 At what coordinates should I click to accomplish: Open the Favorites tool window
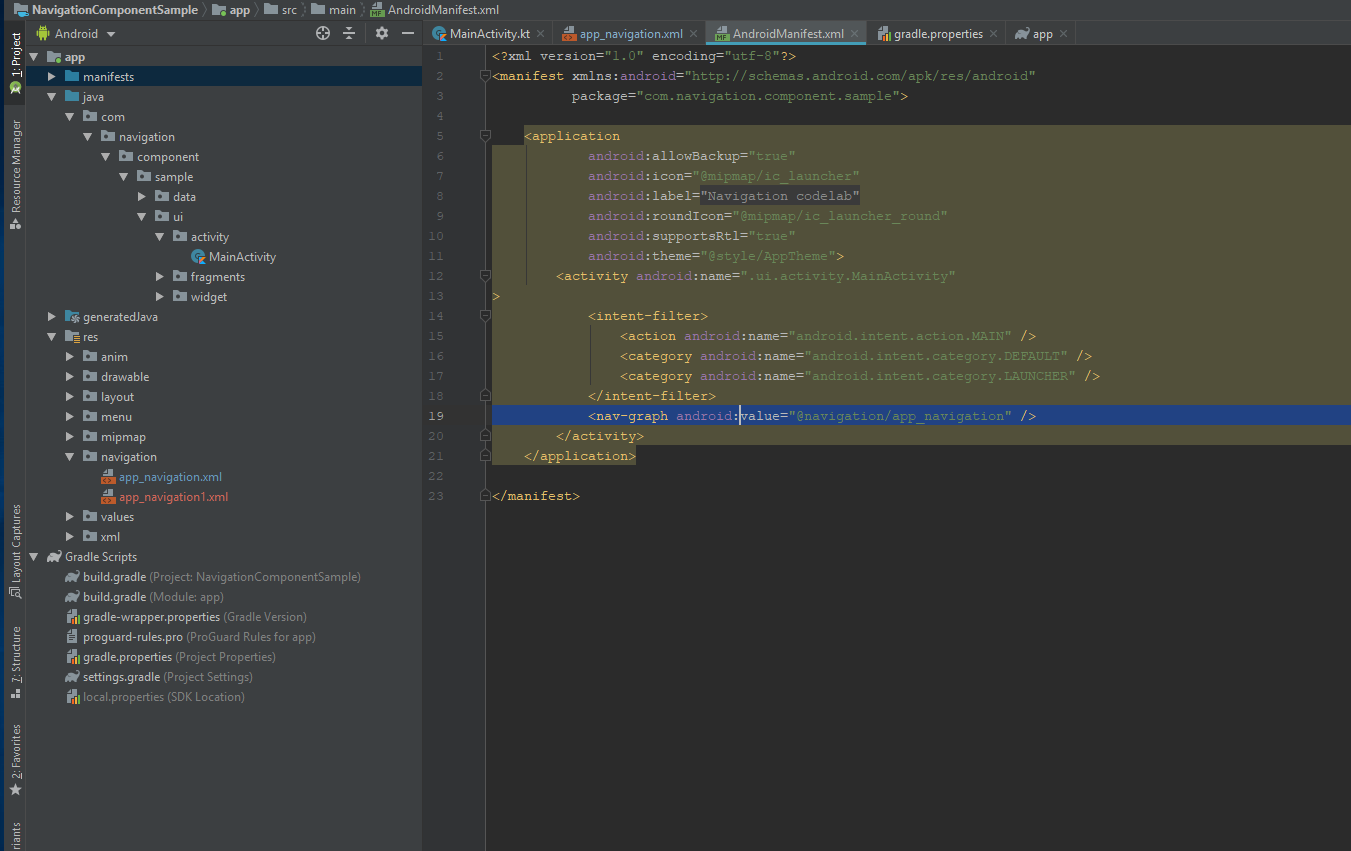(x=15, y=760)
